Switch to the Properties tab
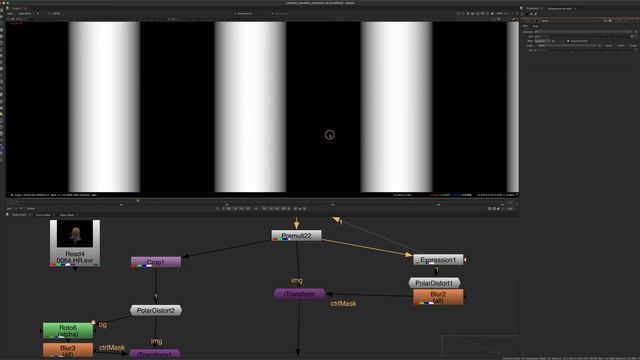The height and width of the screenshot is (360, 640). [x=532, y=8]
